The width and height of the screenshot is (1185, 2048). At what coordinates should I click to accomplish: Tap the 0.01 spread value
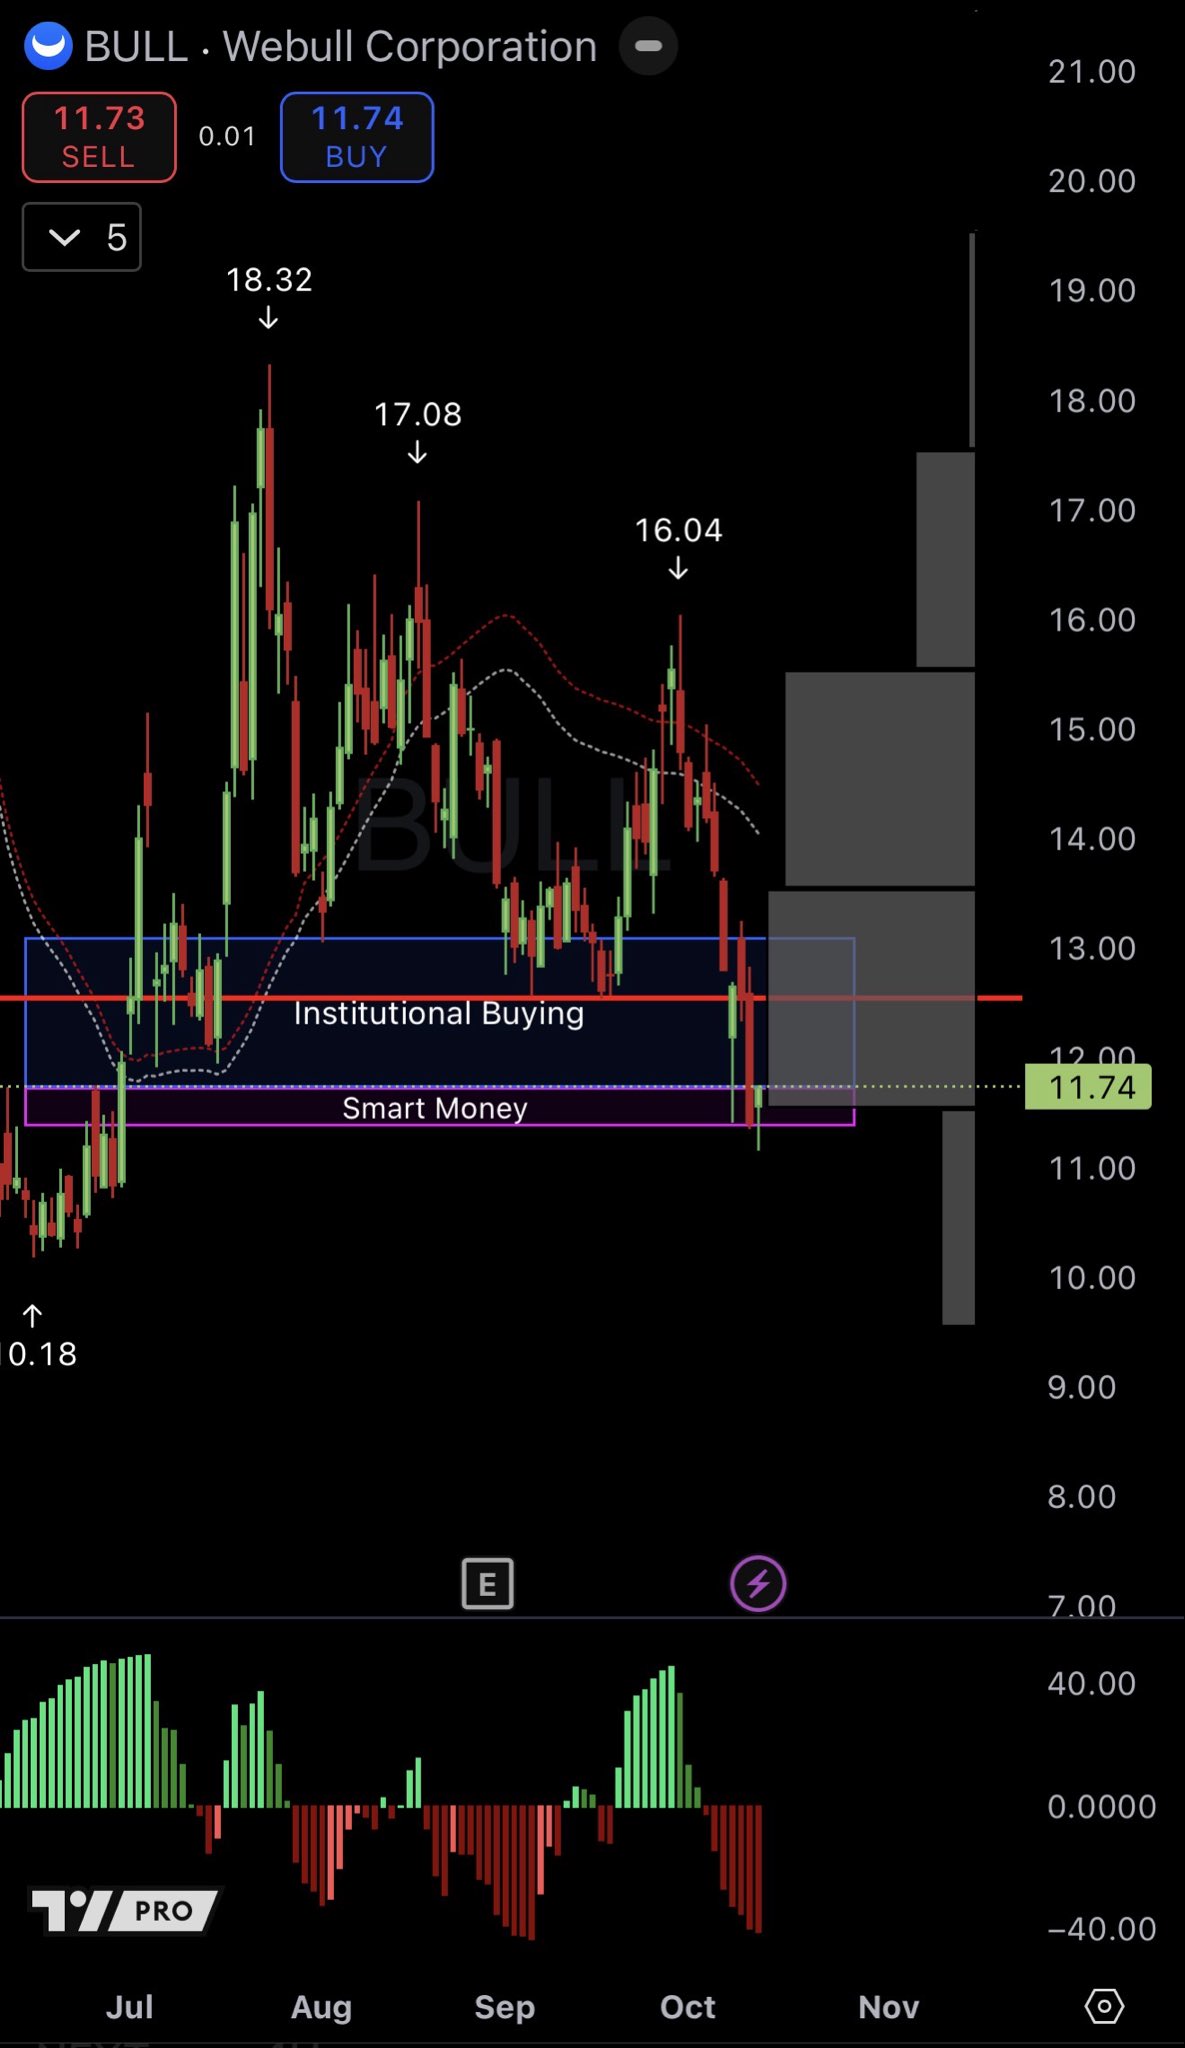227,136
